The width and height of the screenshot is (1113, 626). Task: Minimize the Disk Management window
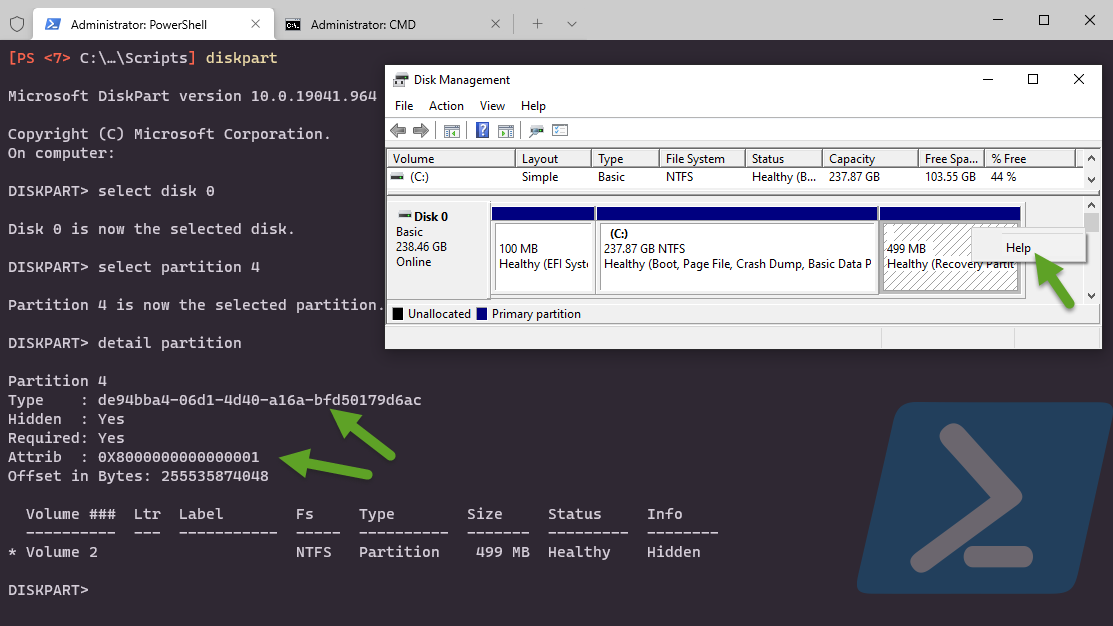click(x=987, y=79)
